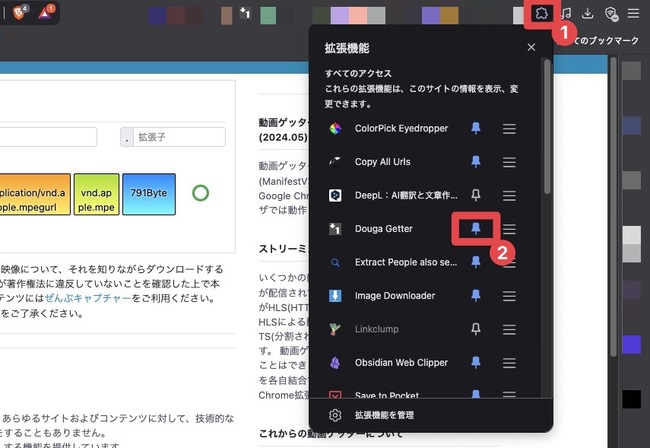Open the Extensions puzzle icon in the toolbar
Image resolution: width=650 pixels, height=448 pixels.
541,14
